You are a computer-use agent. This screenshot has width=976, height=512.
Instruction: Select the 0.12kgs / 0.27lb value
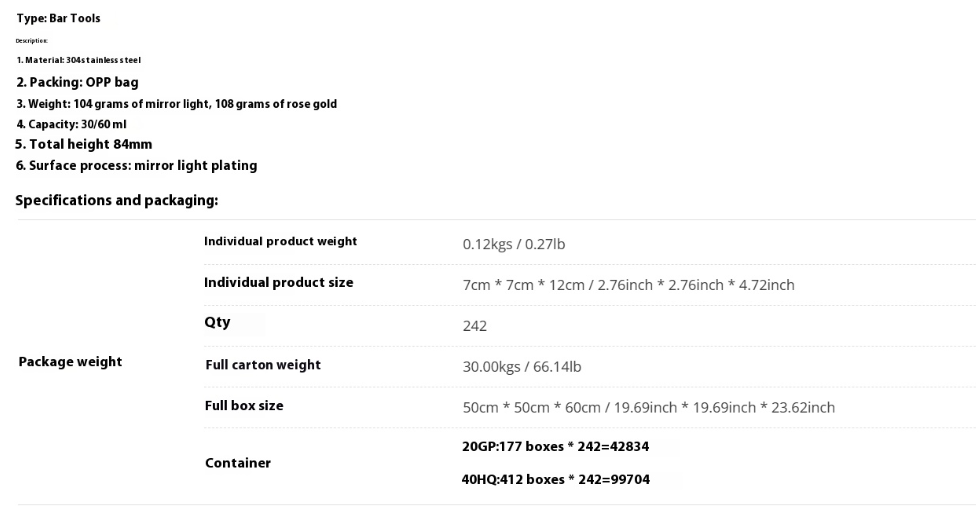(514, 244)
